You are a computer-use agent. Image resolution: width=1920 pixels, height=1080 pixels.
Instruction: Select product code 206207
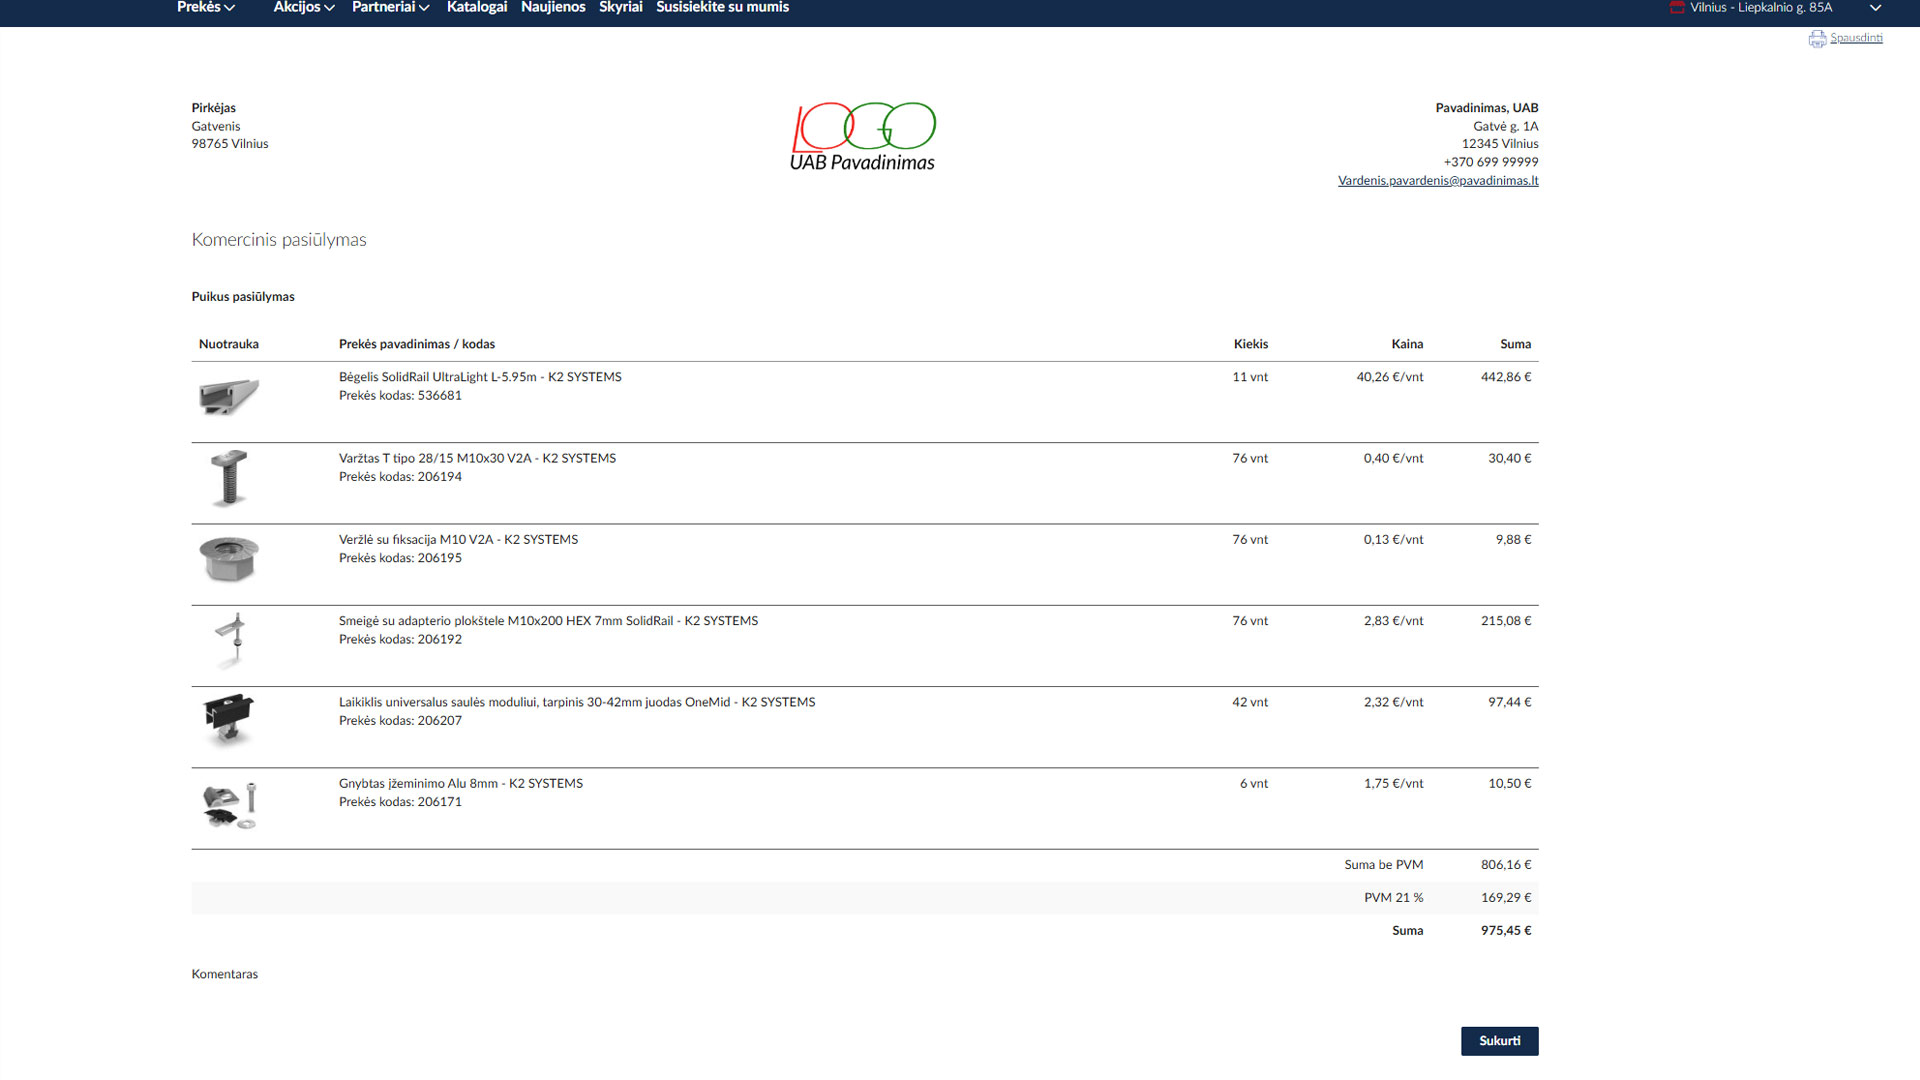(x=440, y=721)
